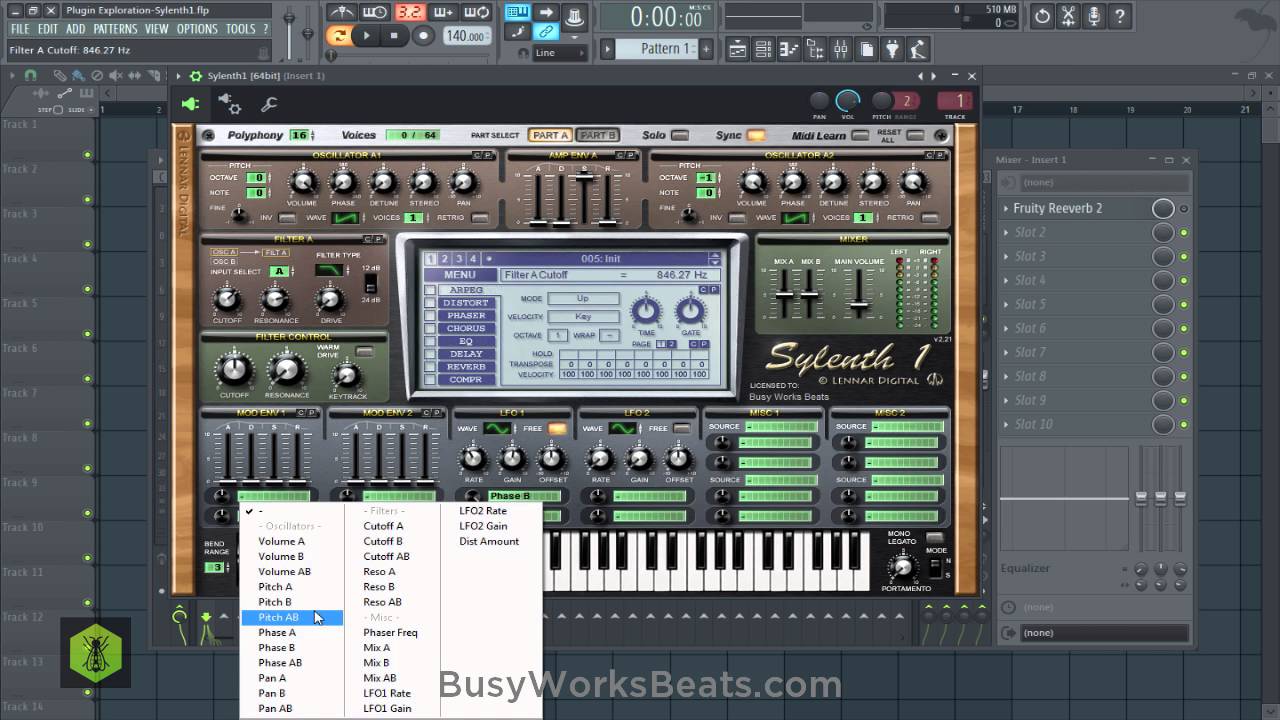This screenshot has width=1280, height=720.
Task: Click the PART B select button
Action: click(x=598, y=135)
